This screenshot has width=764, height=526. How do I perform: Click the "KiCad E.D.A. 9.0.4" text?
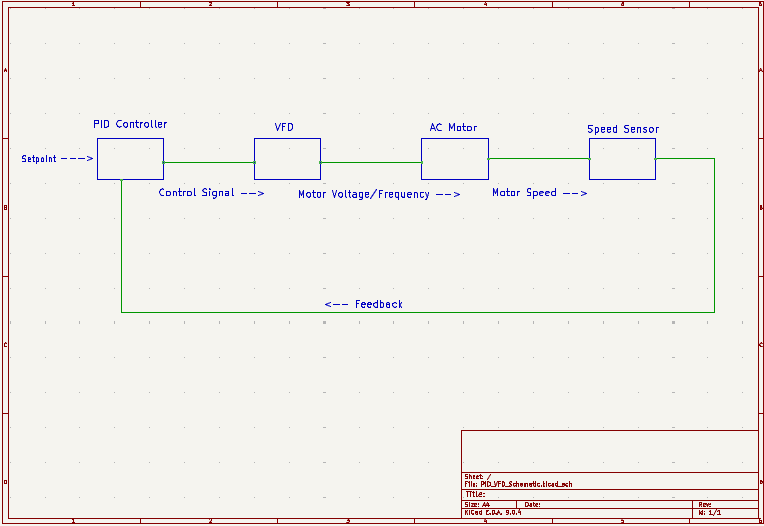tap(493, 513)
